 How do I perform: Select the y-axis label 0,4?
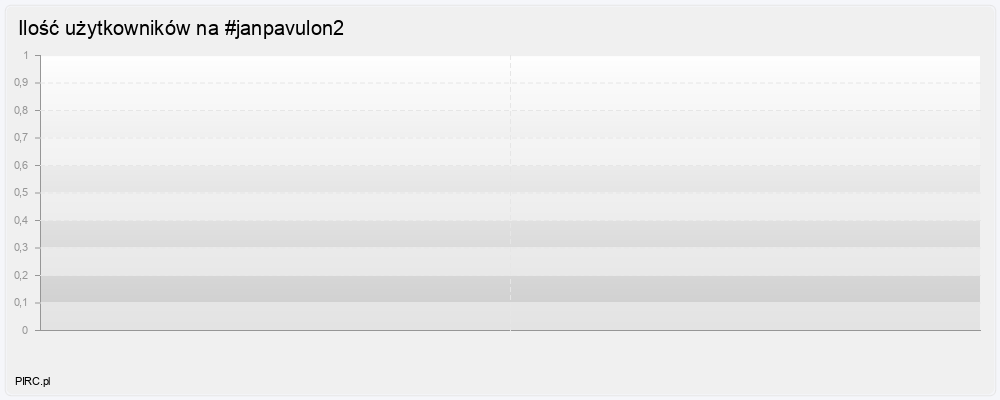tap(22, 220)
